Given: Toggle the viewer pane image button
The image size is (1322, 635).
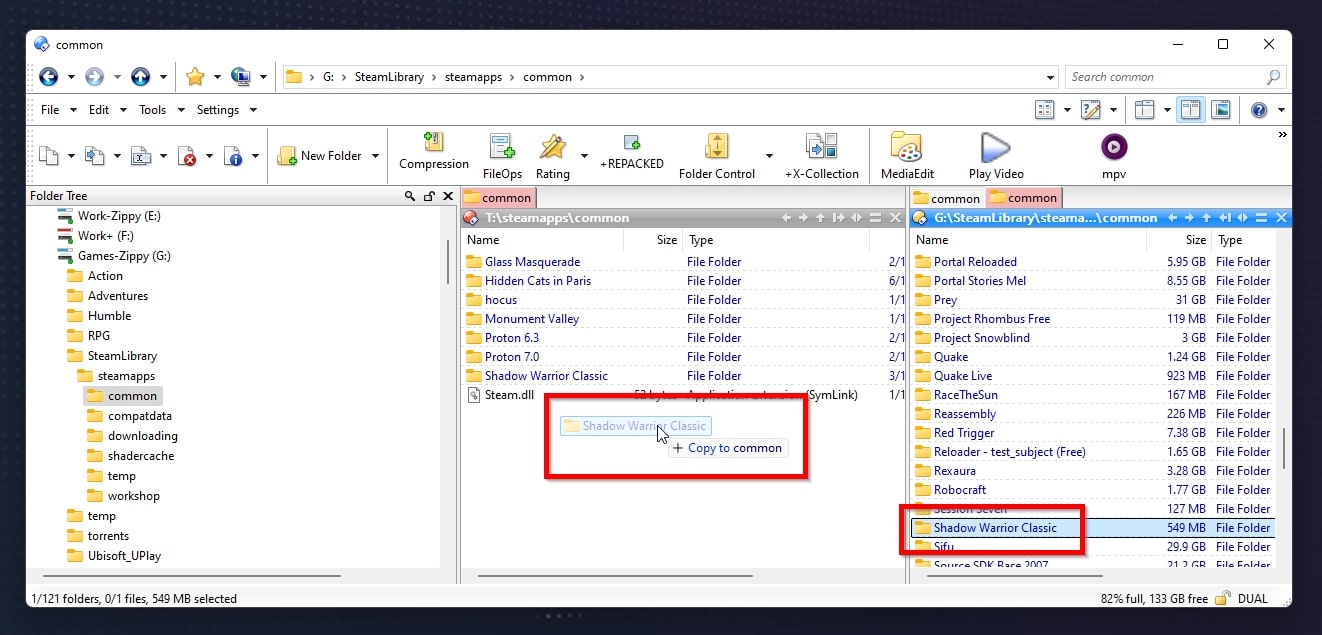Looking at the screenshot, I should click(x=1220, y=110).
